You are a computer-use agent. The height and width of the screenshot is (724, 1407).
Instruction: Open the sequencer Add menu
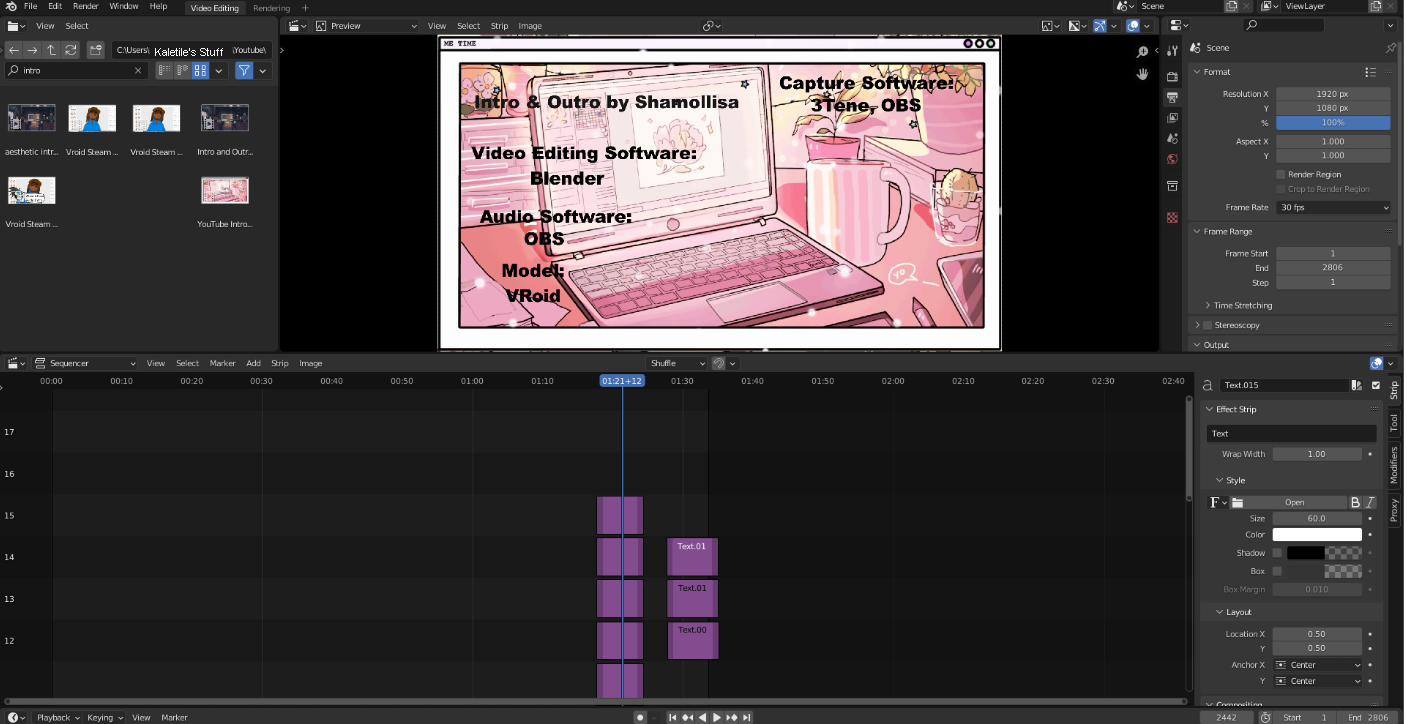pyautogui.click(x=254, y=363)
